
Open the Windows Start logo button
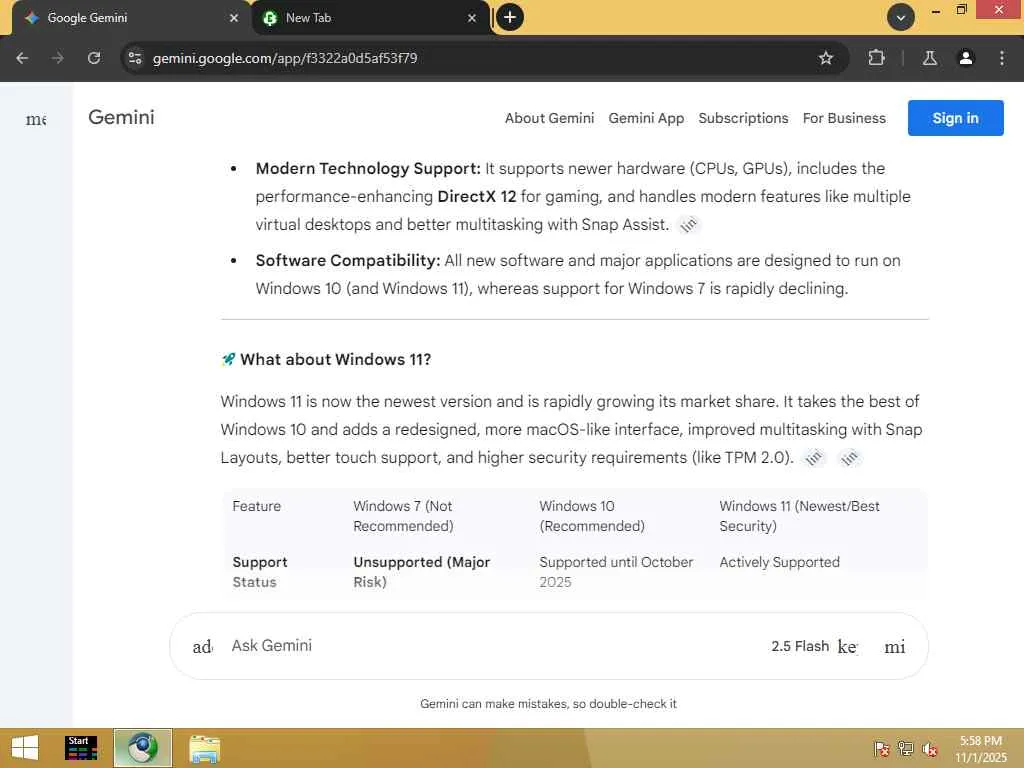(x=25, y=748)
